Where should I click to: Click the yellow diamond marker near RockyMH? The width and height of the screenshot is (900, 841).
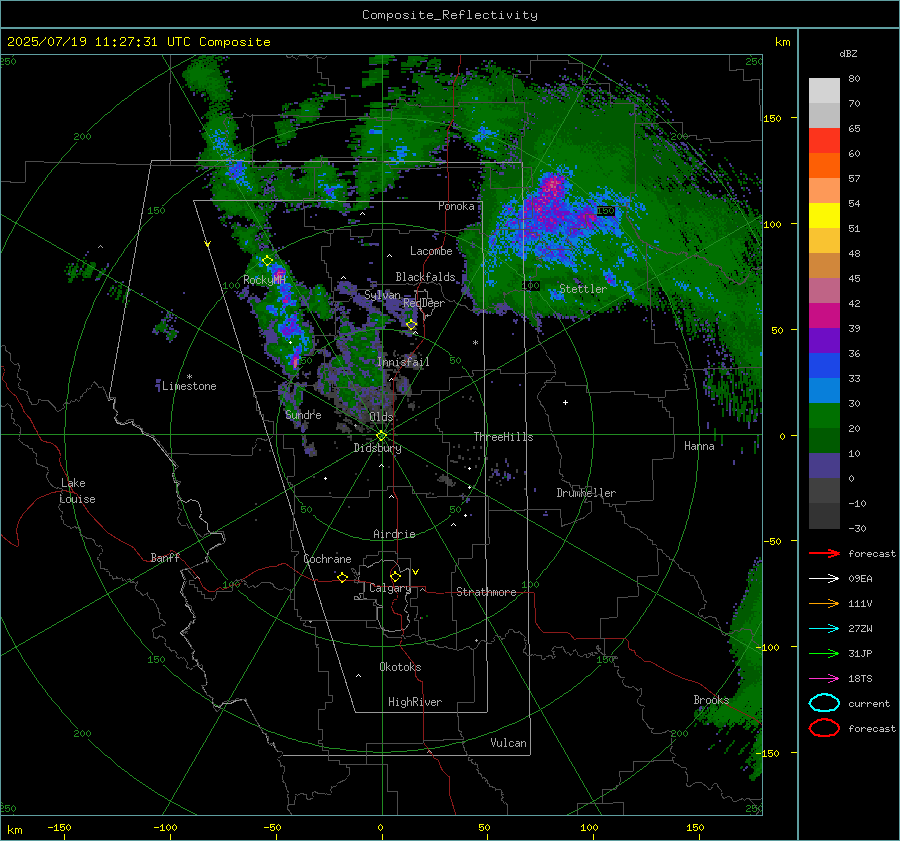[x=267, y=261]
